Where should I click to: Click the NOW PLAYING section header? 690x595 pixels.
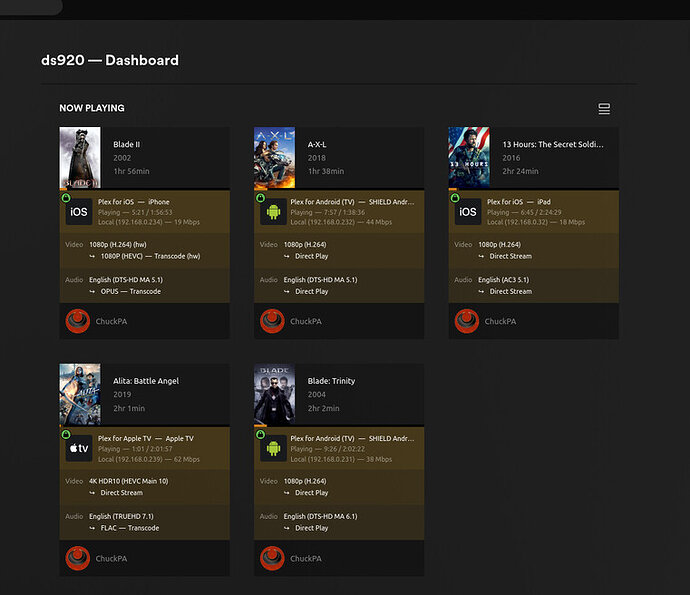[92, 108]
